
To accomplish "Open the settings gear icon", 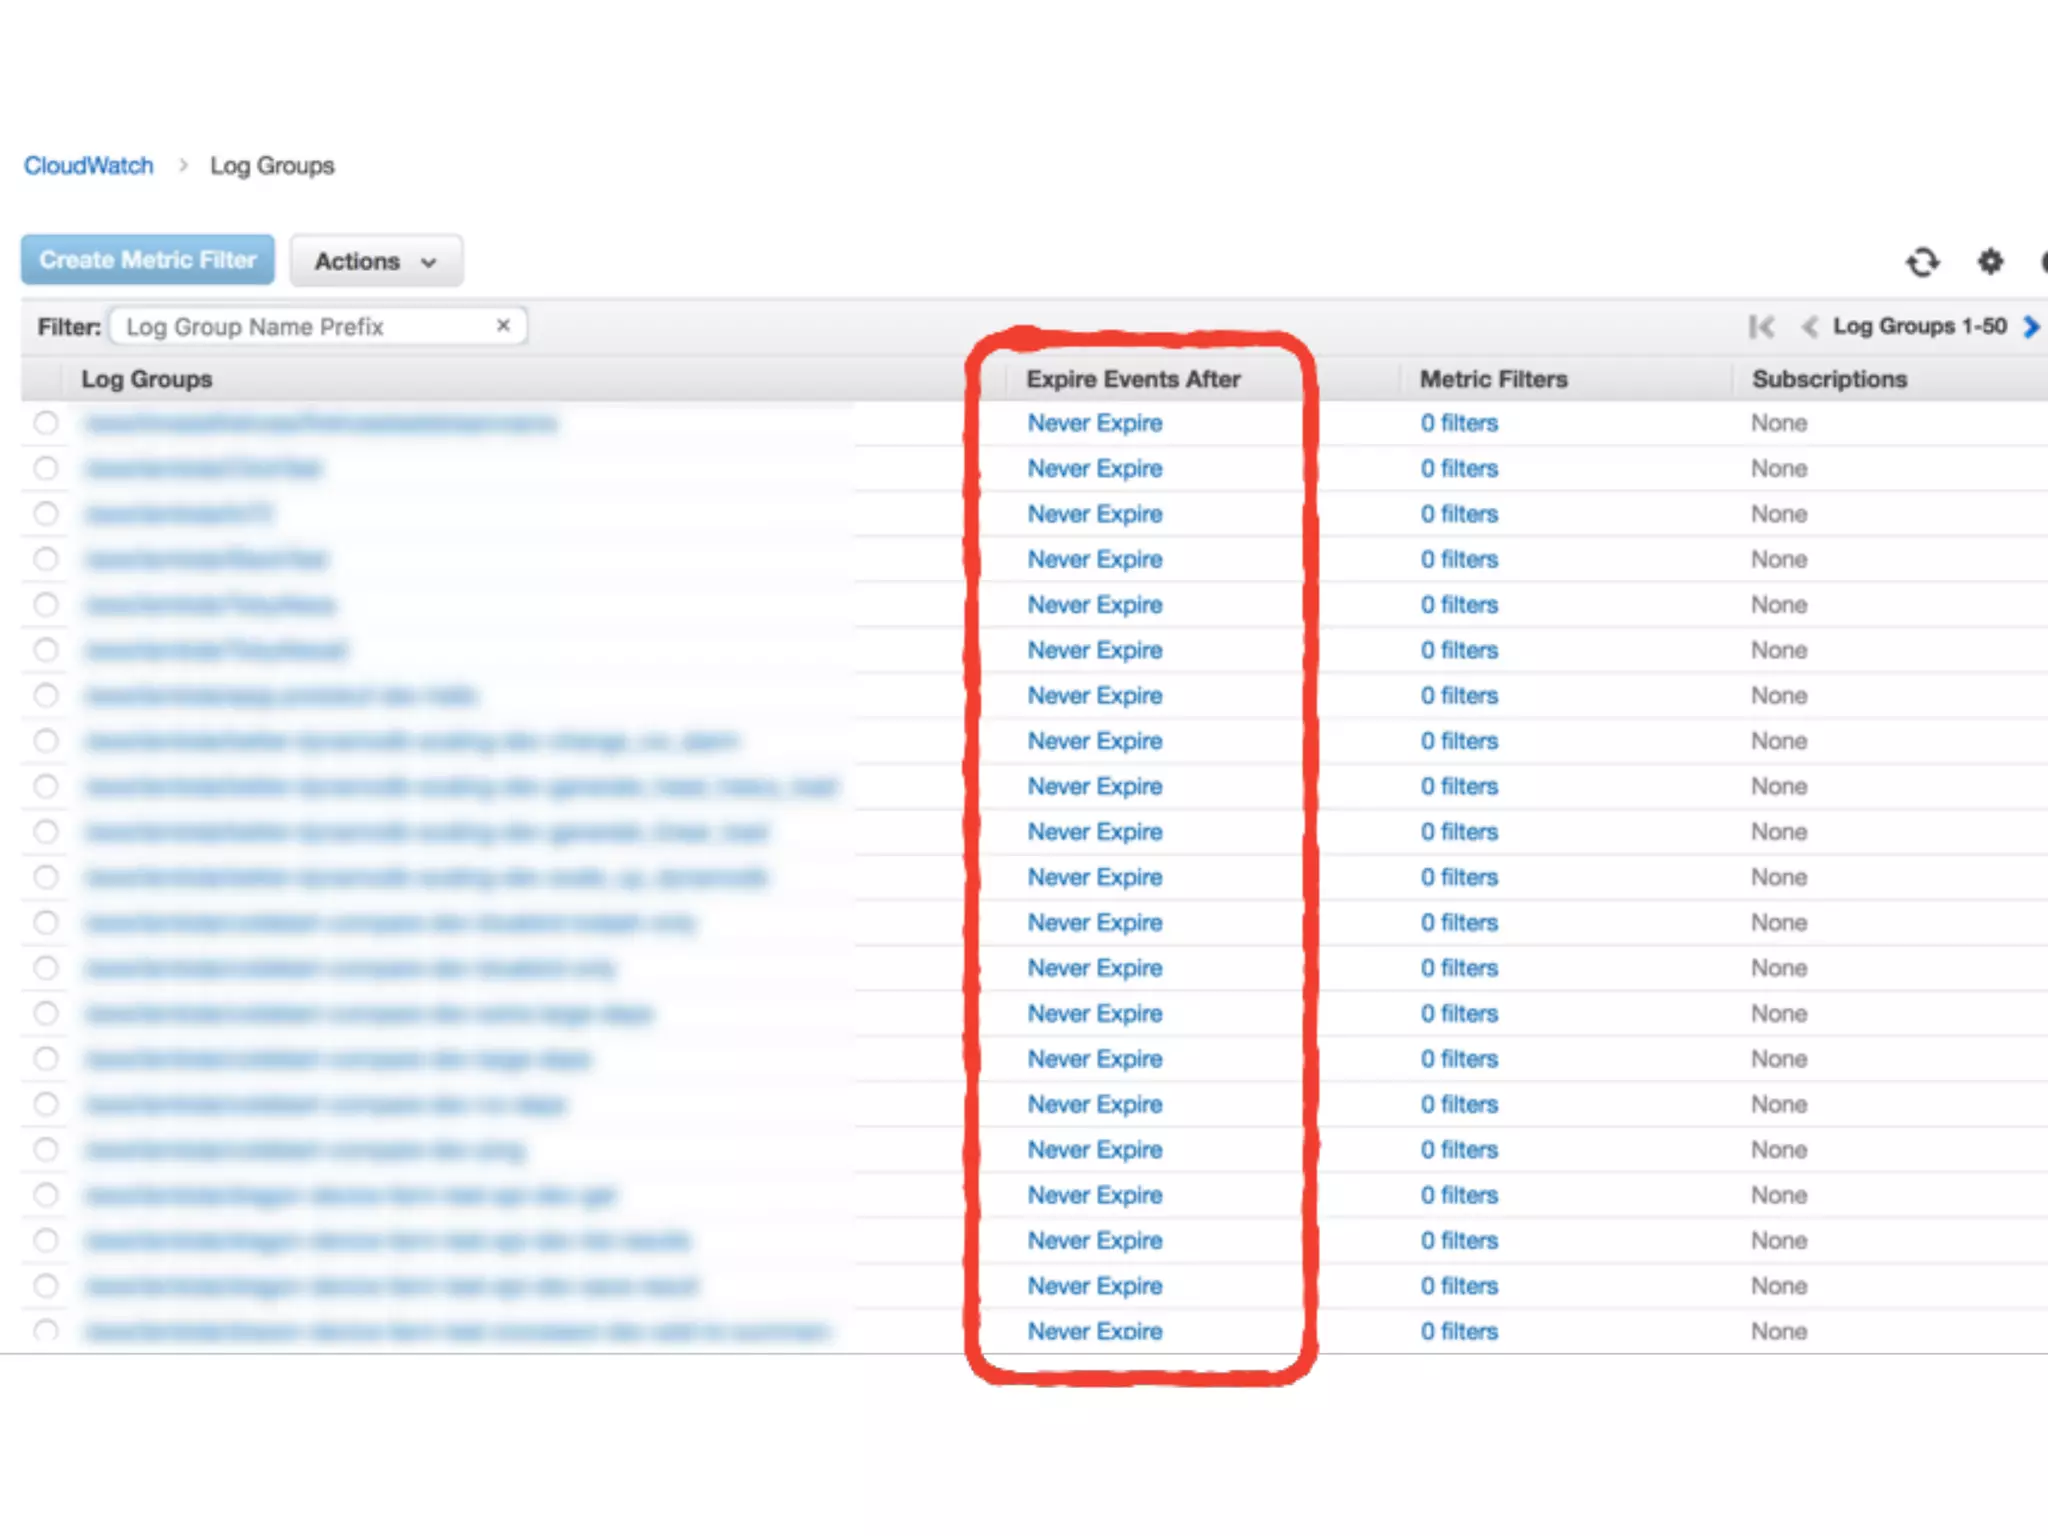I will [x=1990, y=262].
